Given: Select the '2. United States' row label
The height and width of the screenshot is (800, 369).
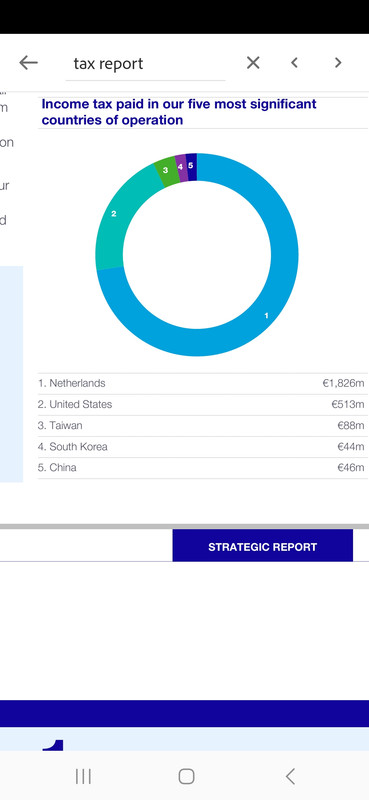Looking at the screenshot, I should tap(75, 405).
